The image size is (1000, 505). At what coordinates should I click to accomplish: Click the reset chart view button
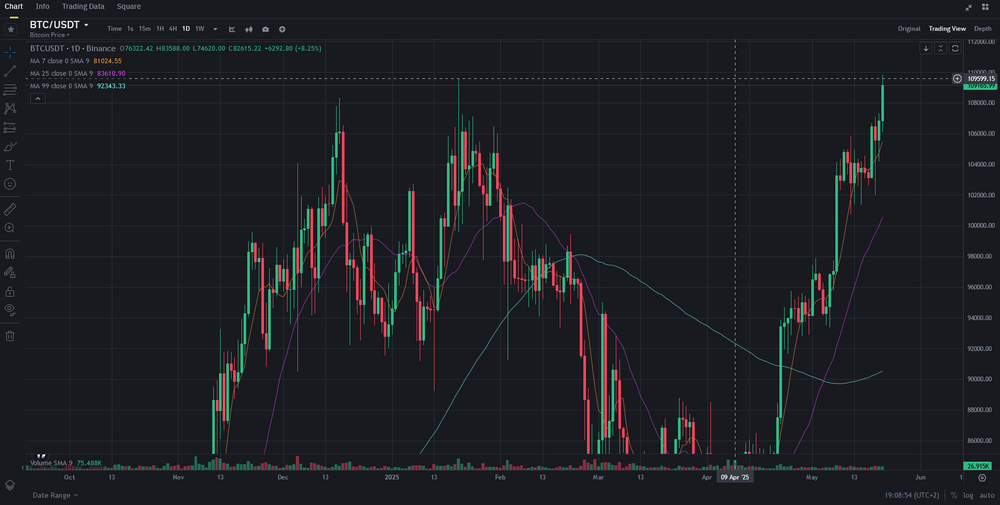[955, 48]
